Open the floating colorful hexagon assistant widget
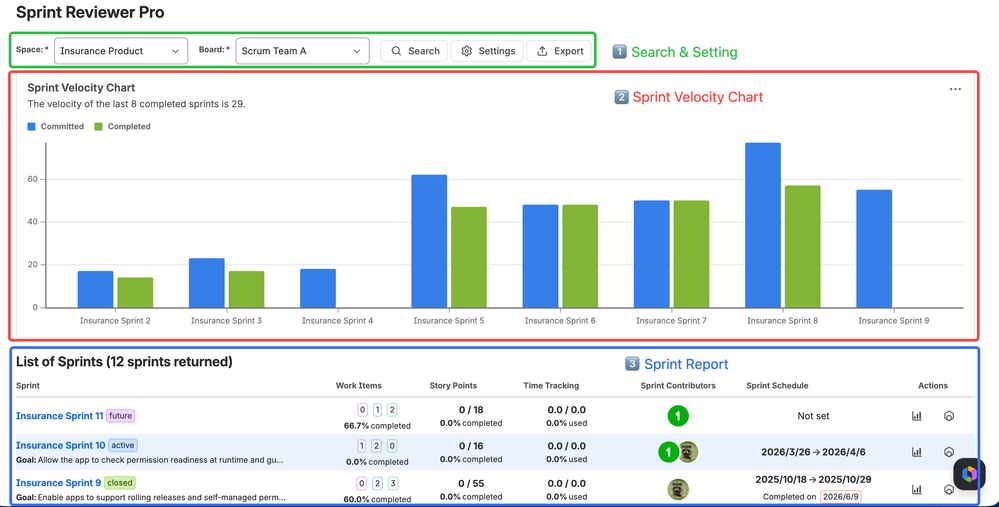Screen dimensions: 999x507 coord(969,474)
